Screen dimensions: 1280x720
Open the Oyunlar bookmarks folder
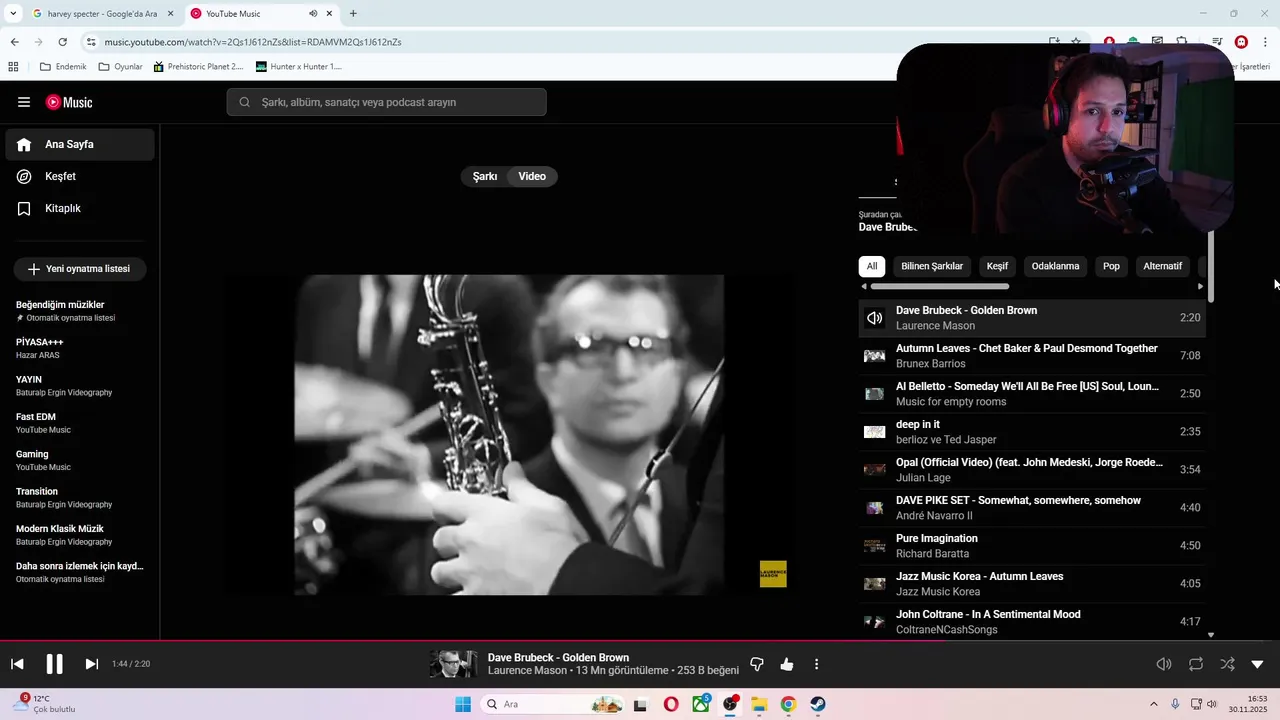click(x=120, y=67)
